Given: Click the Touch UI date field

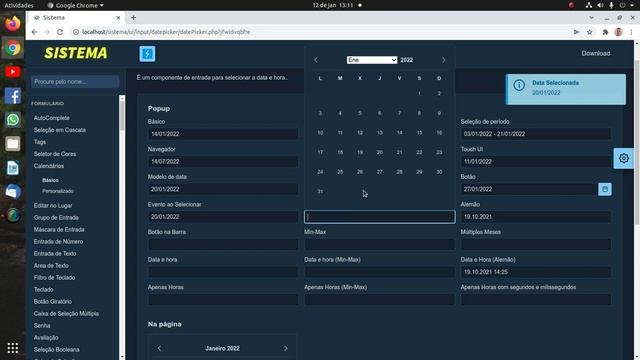Looking at the screenshot, I should click(536, 162).
